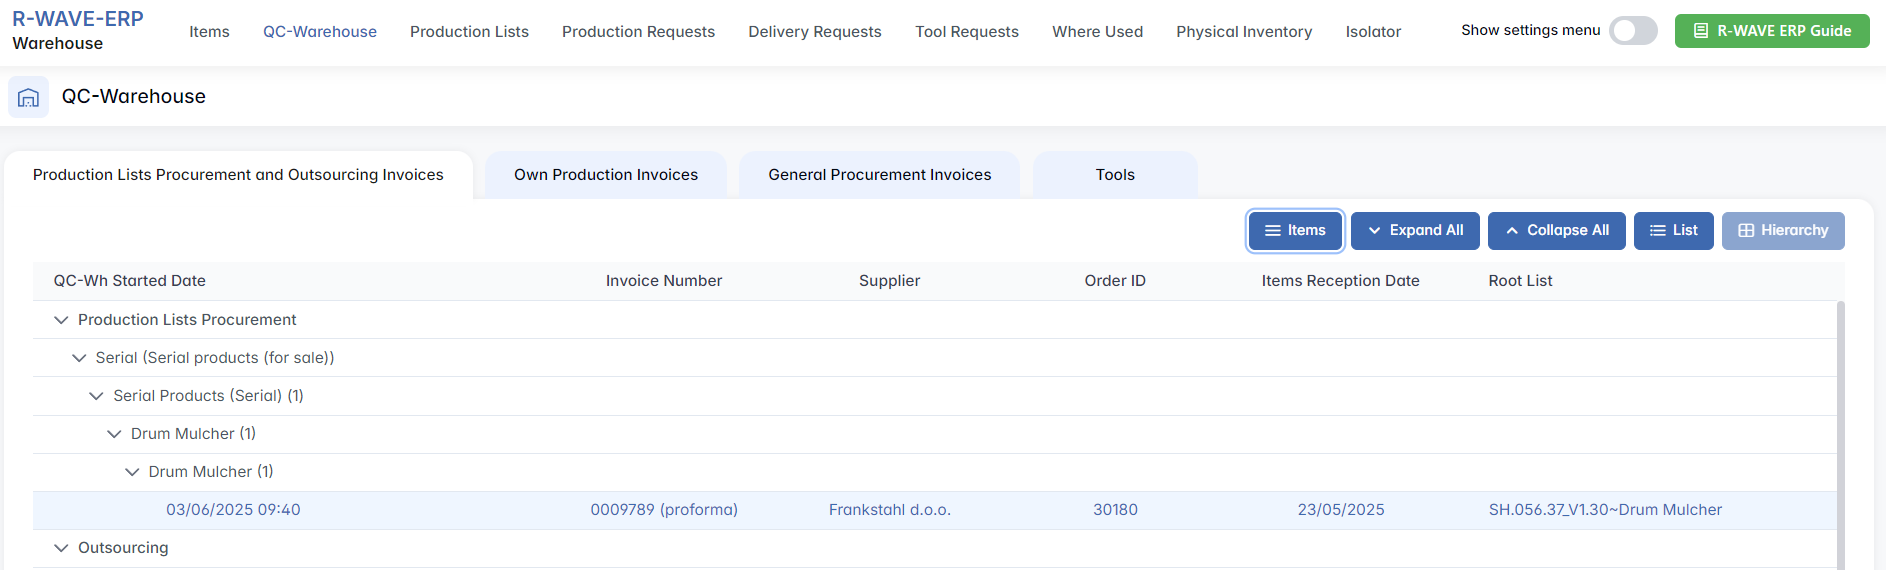Collapse the Serial (Serial products for sale) node
Screen dimensions: 1886x570
coord(79,358)
